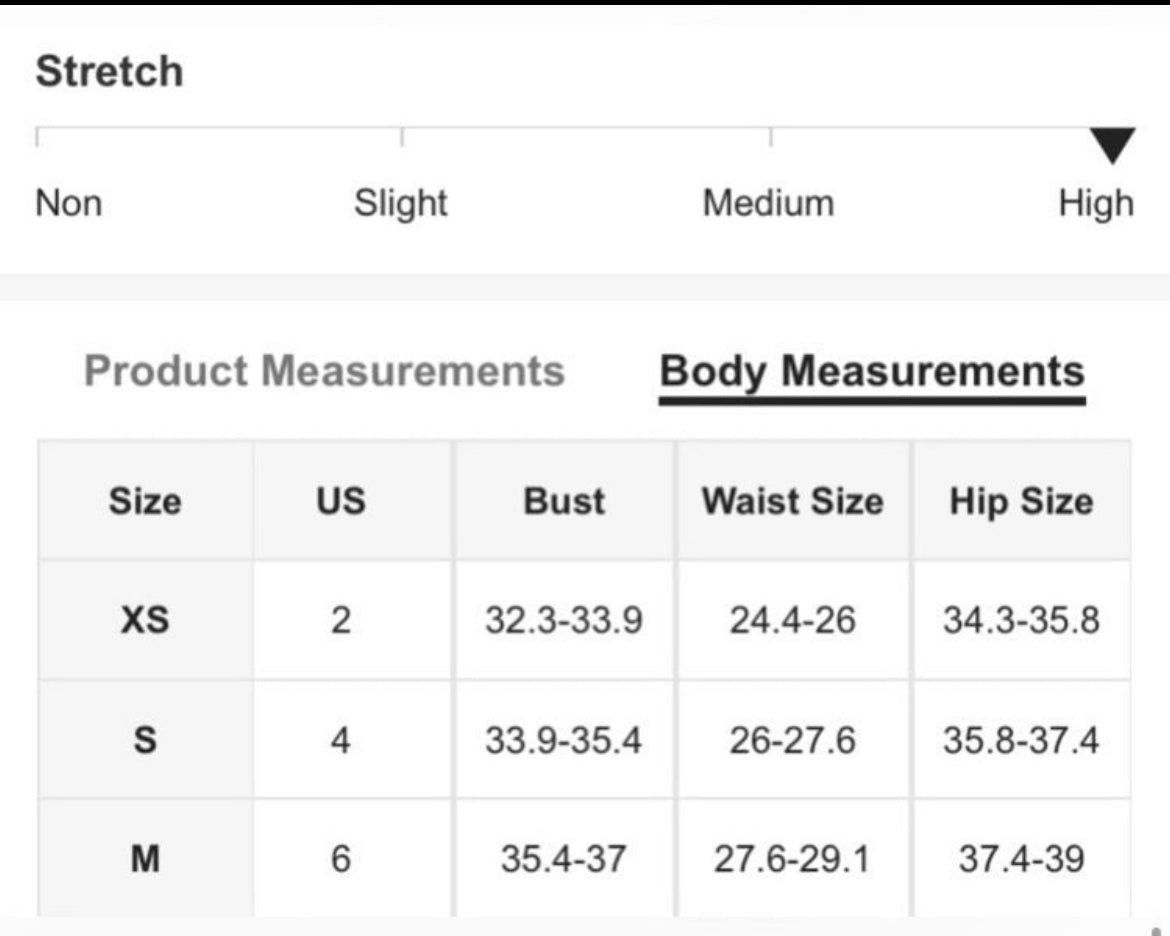Click the Stretch section heading
This screenshot has width=1170, height=936.
110,72
